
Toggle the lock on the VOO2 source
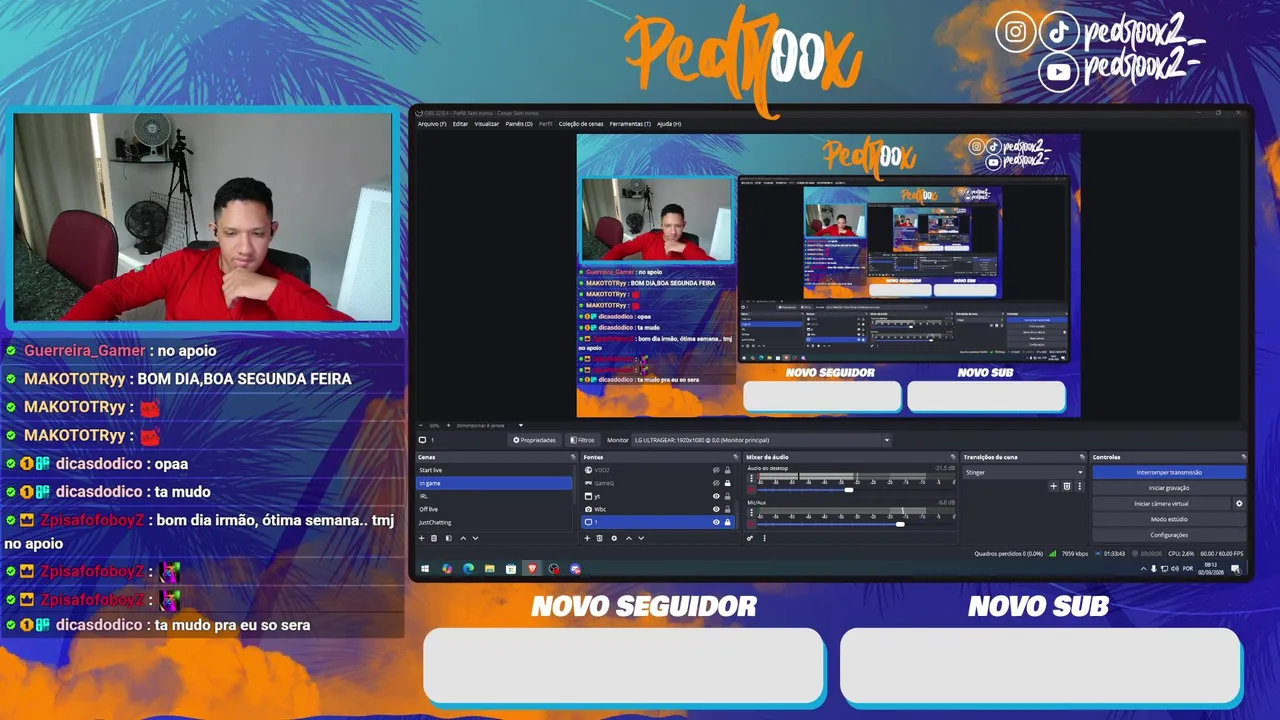click(727, 470)
